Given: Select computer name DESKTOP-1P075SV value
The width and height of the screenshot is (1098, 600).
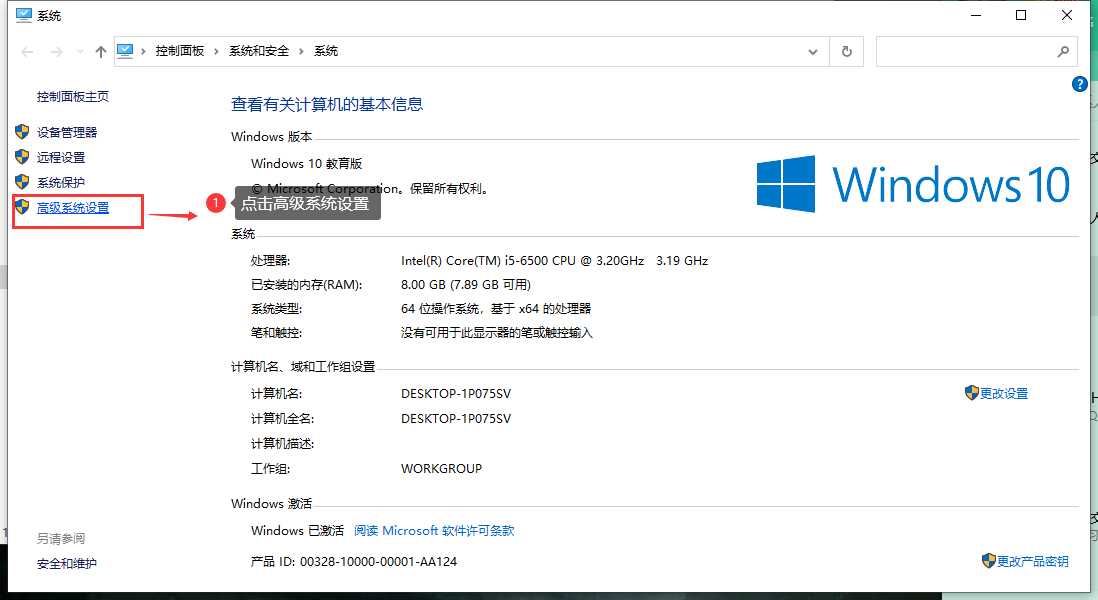Looking at the screenshot, I should pyautogui.click(x=456, y=393).
